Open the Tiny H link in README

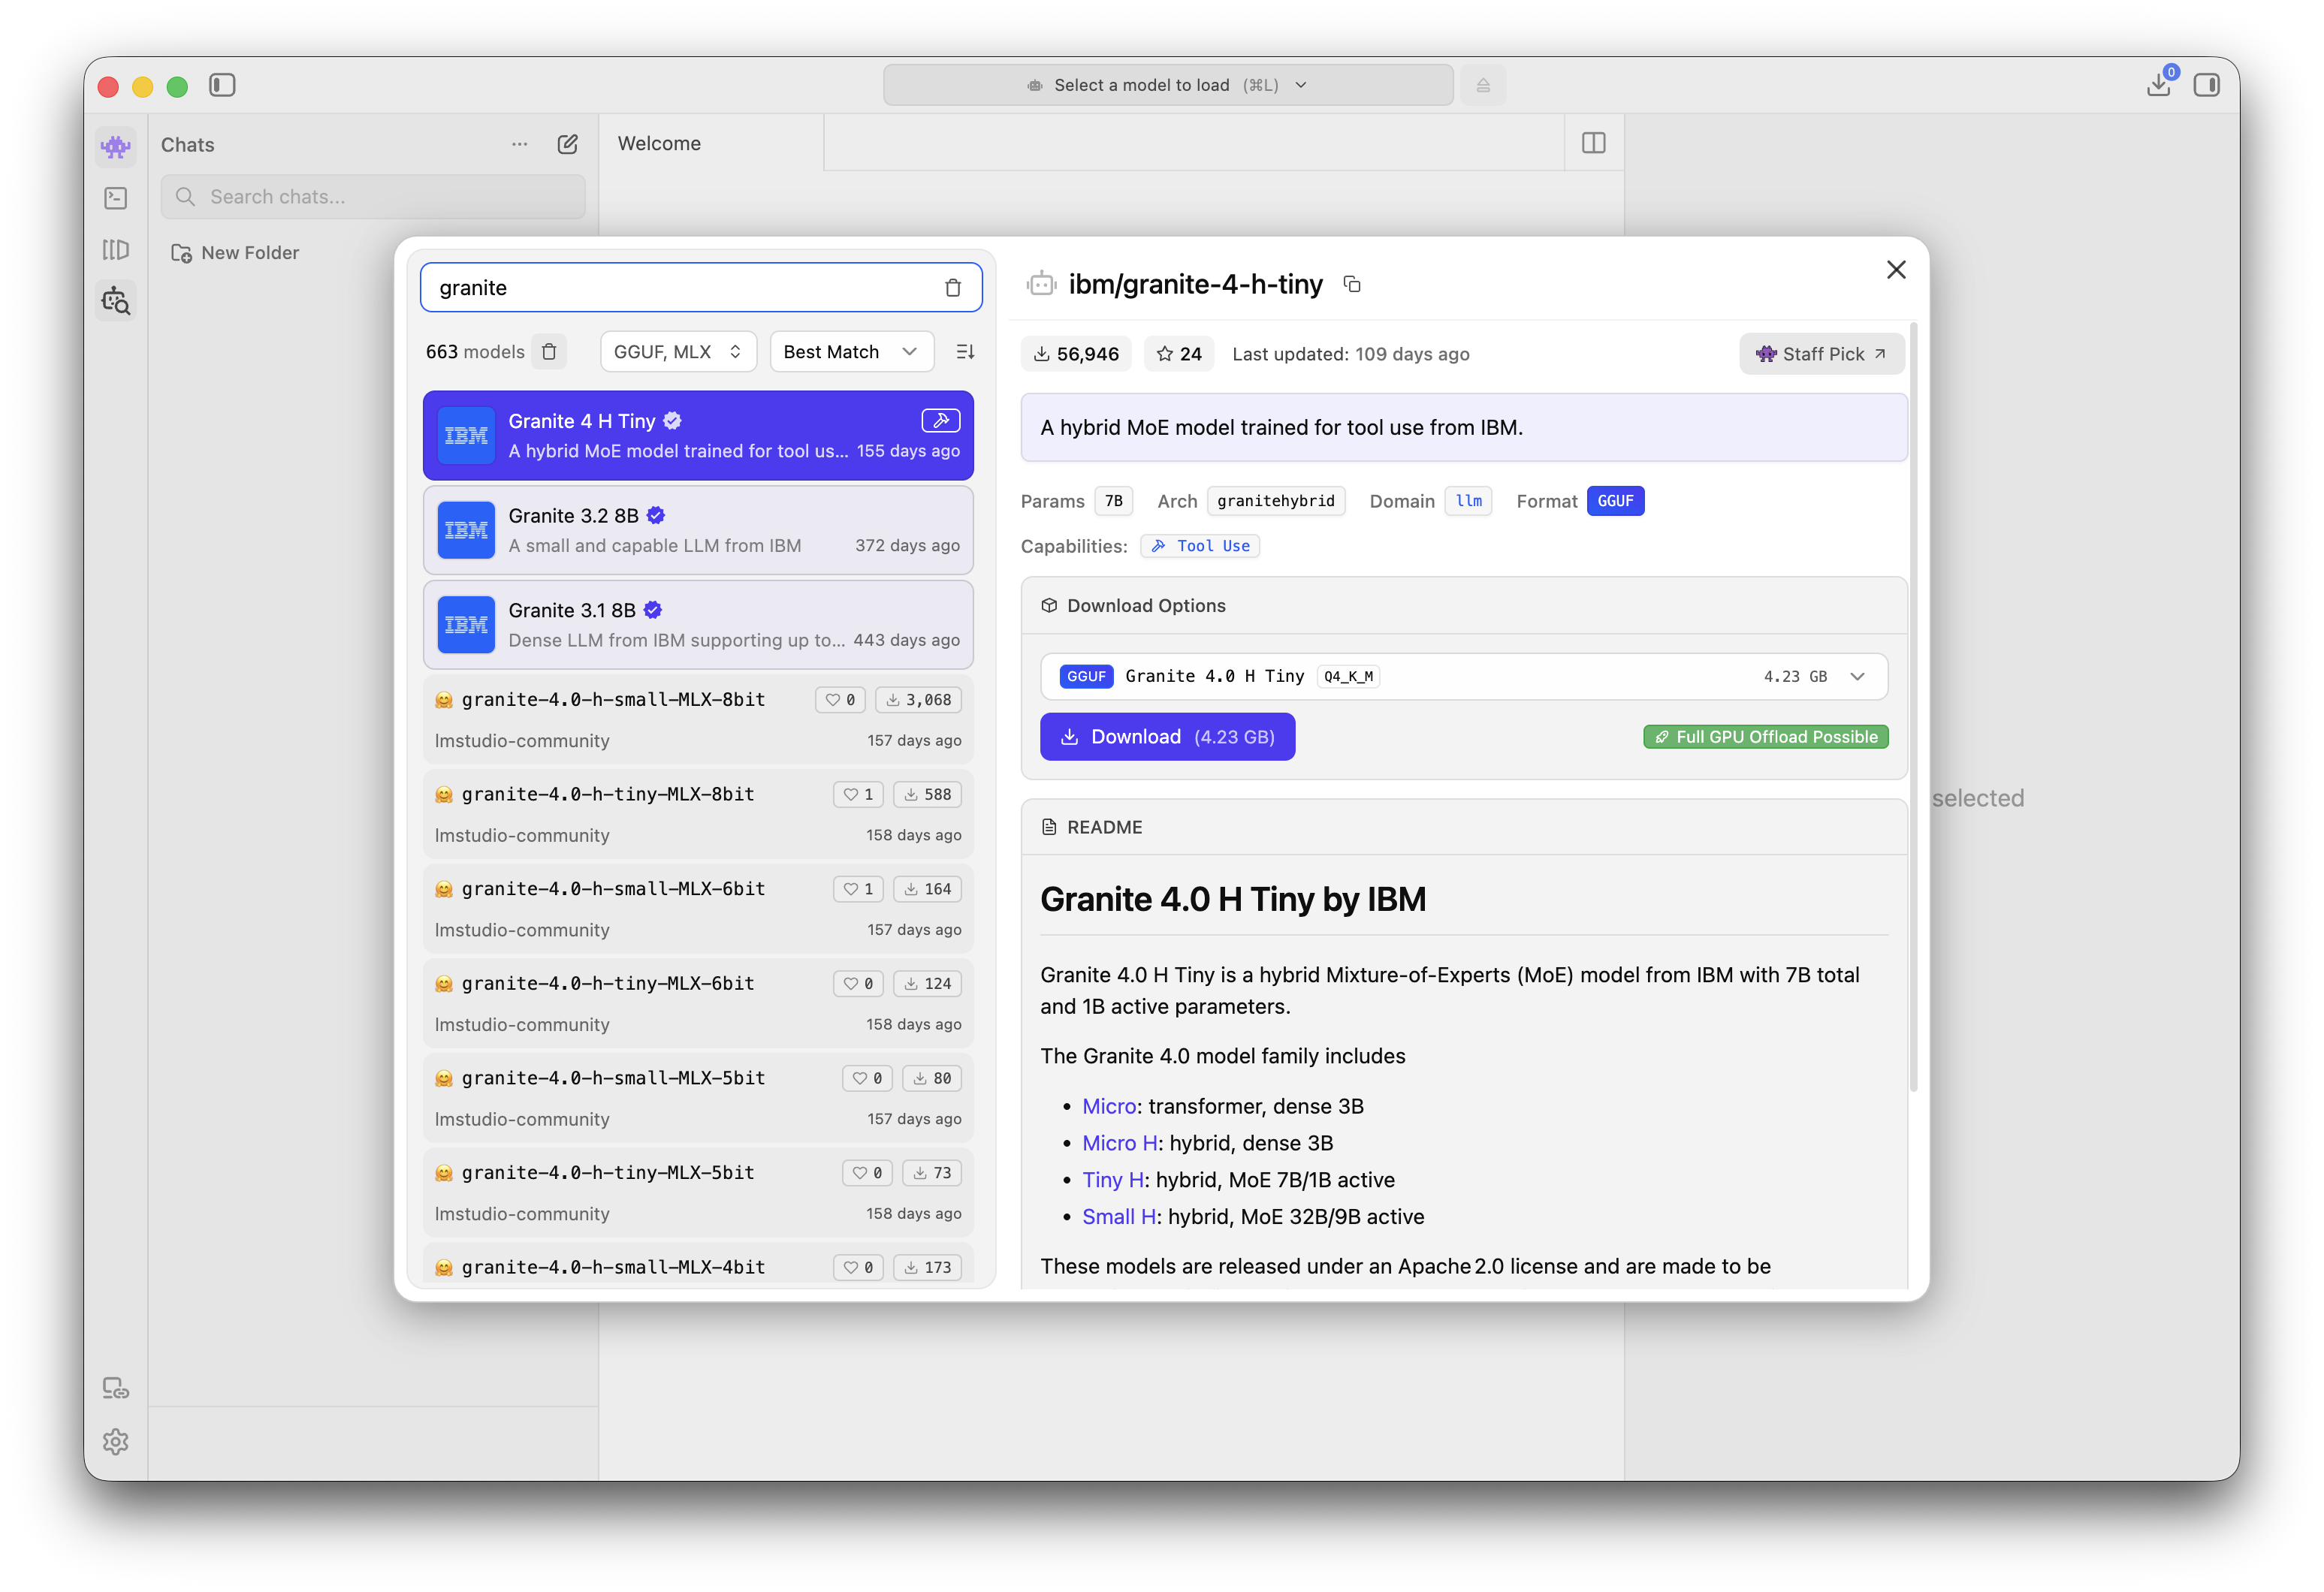(x=1112, y=1180)
